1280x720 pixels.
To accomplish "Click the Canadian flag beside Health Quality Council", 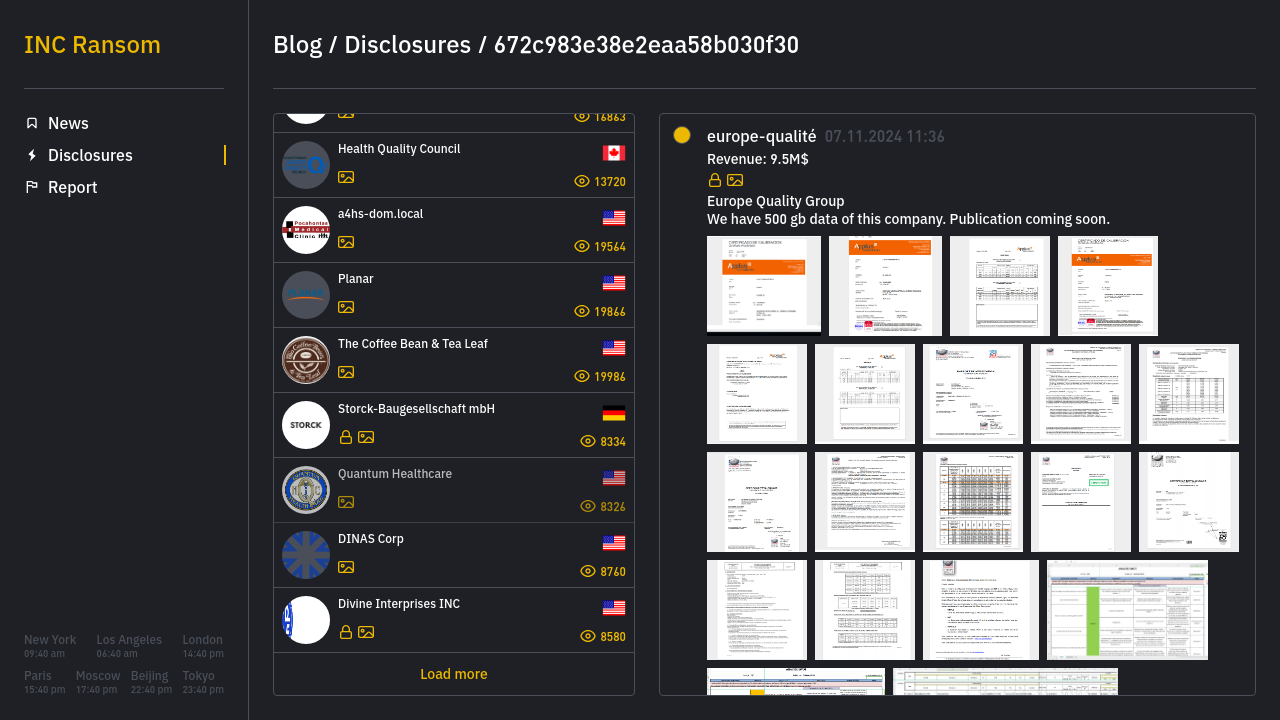I will [614, 153].
